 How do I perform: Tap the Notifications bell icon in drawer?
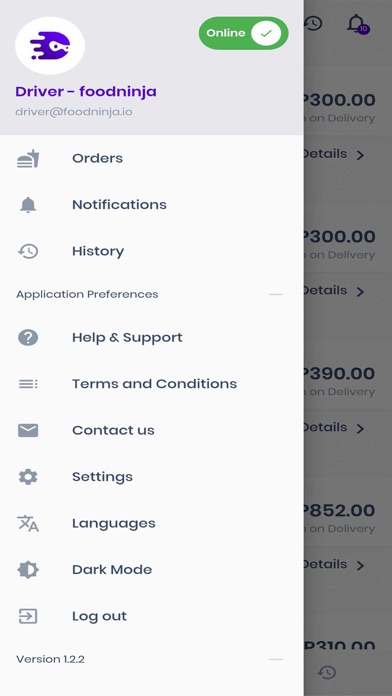[x=28, y=205]
